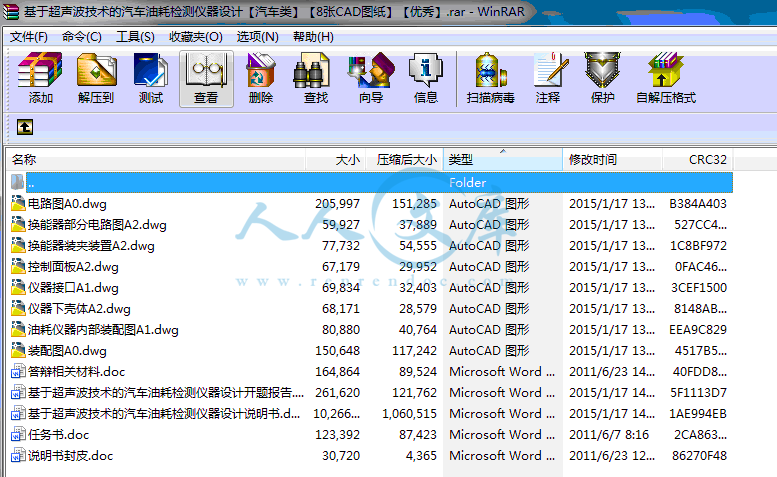
Task: Open the 收藏夹(O) menu
Action: click(196, 37)
